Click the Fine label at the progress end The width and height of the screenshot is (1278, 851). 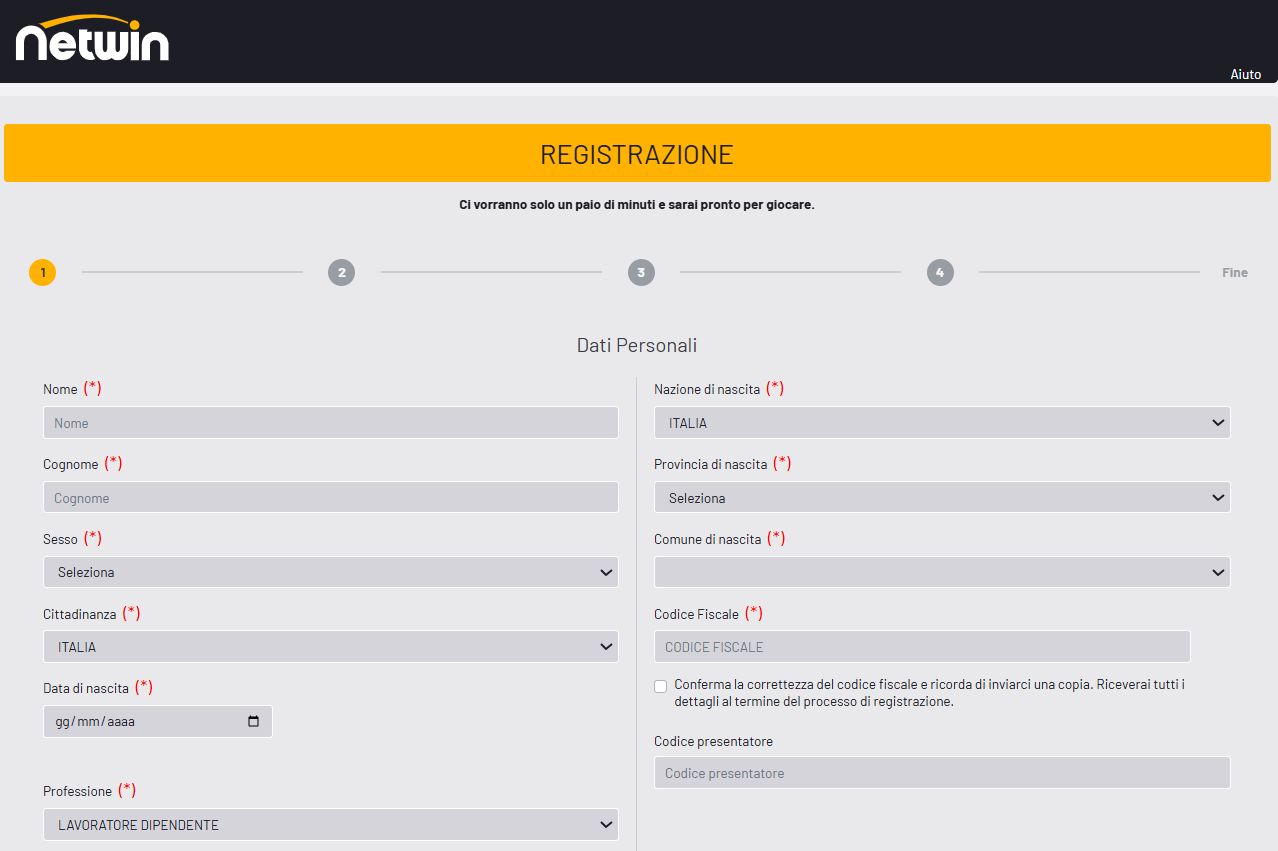1234,271
